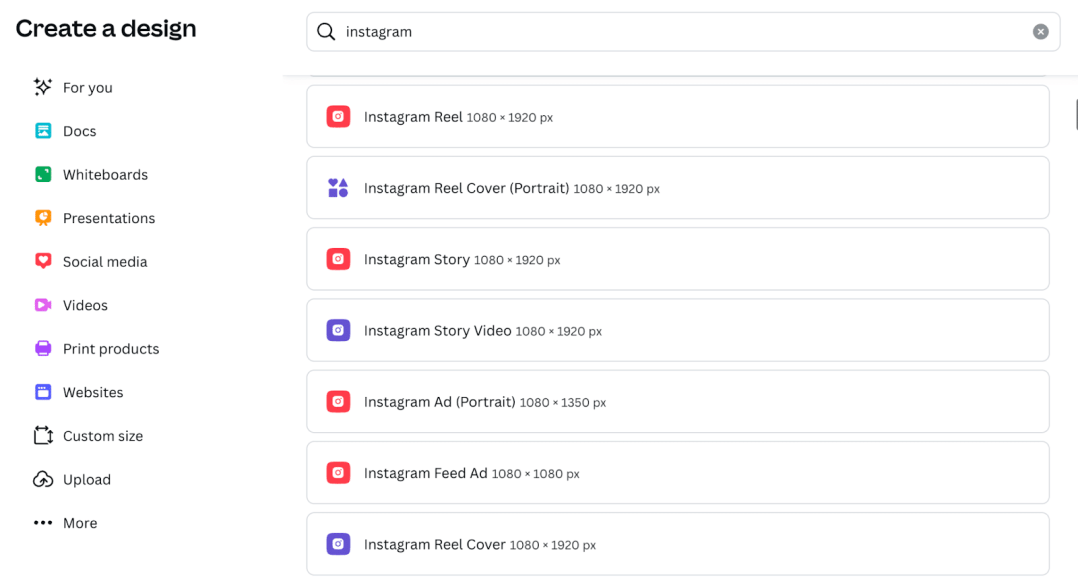Choose the Upload option
This screenshot has height=581, width=1078.
point(87,479)
